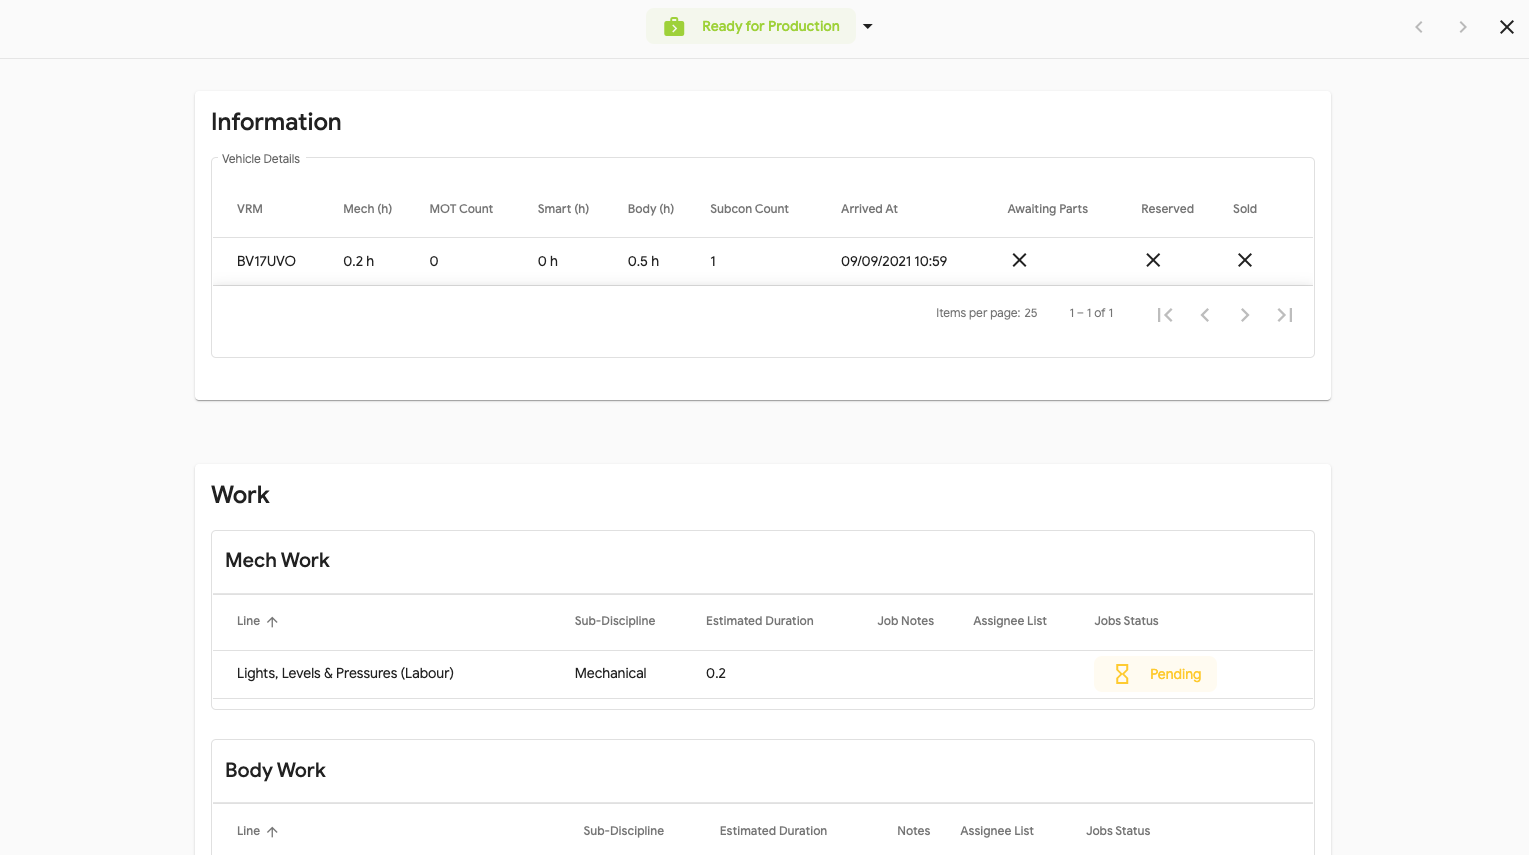The width and height of the screenshot is (1529, 855).
Task: Click Sub-Discipline header in Body Work
Action: tap(624, 831)
